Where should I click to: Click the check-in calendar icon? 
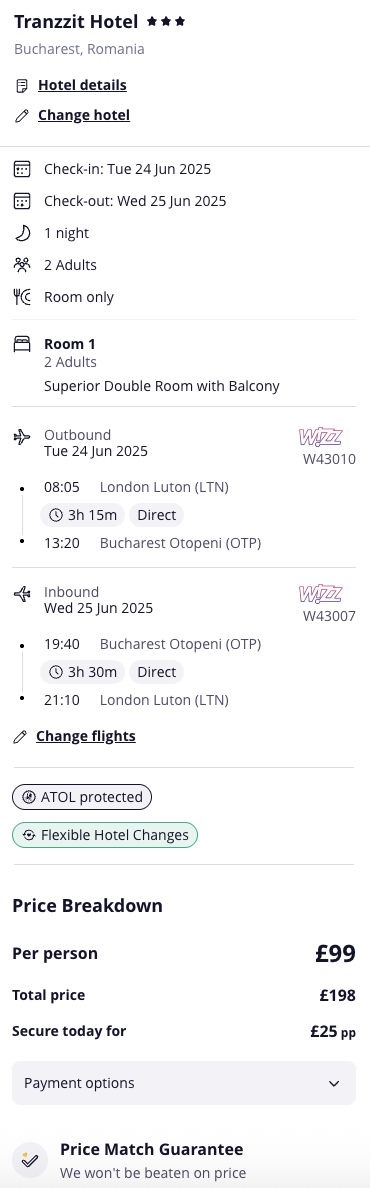click(22, 169)
